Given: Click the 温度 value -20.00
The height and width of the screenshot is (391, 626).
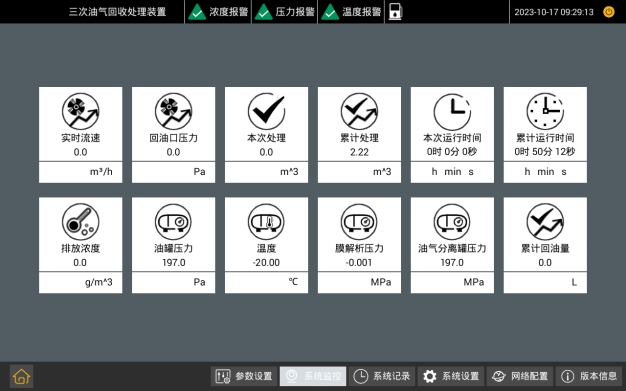Looking at the screenshot, I should [266, 262].
